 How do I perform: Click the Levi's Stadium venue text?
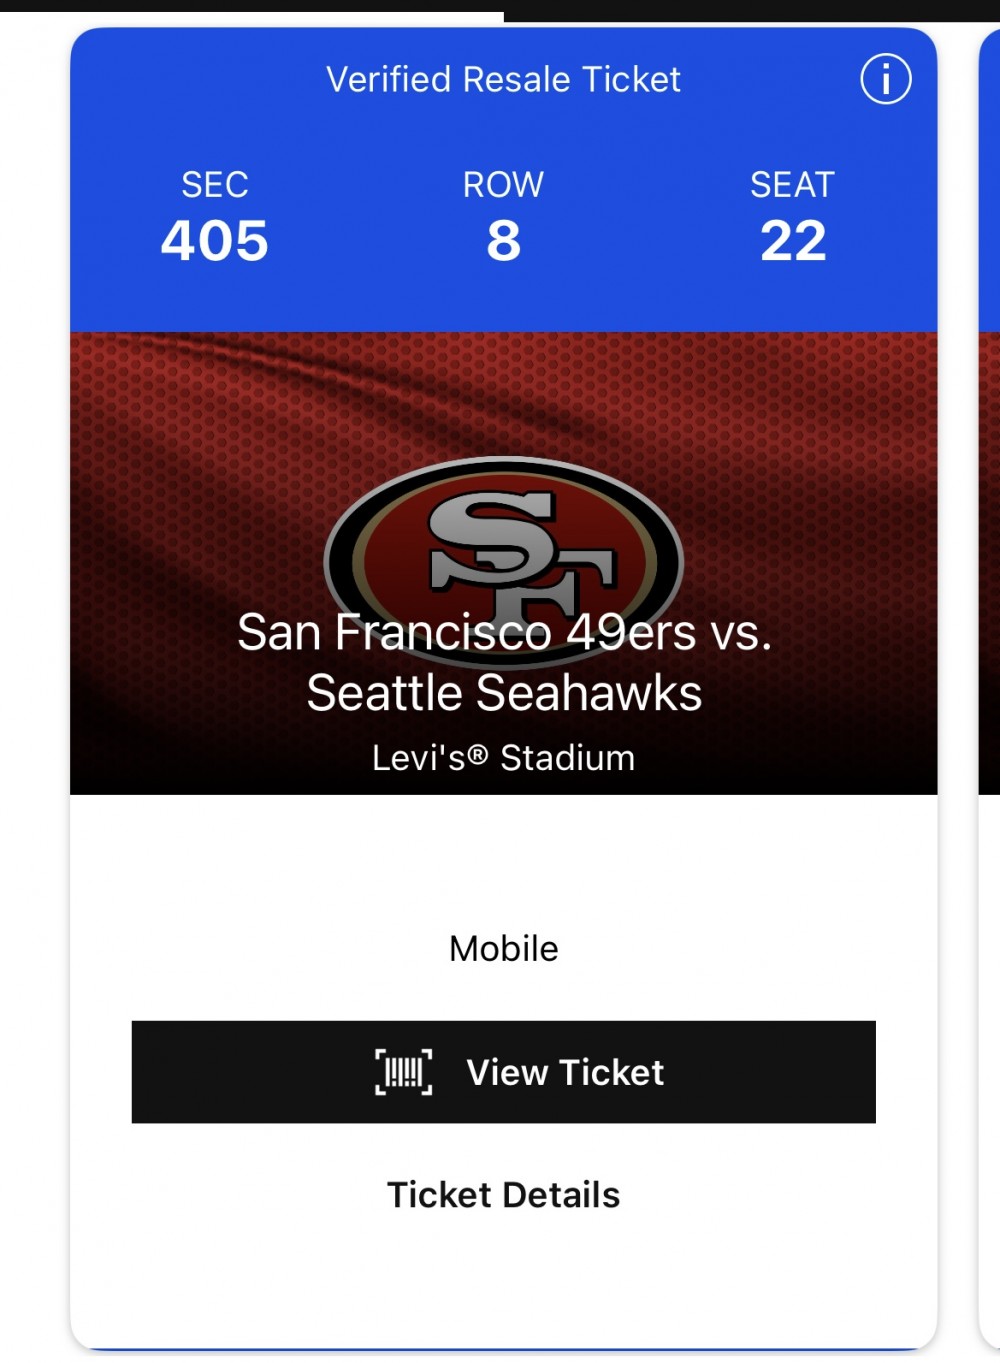(503, 758)
